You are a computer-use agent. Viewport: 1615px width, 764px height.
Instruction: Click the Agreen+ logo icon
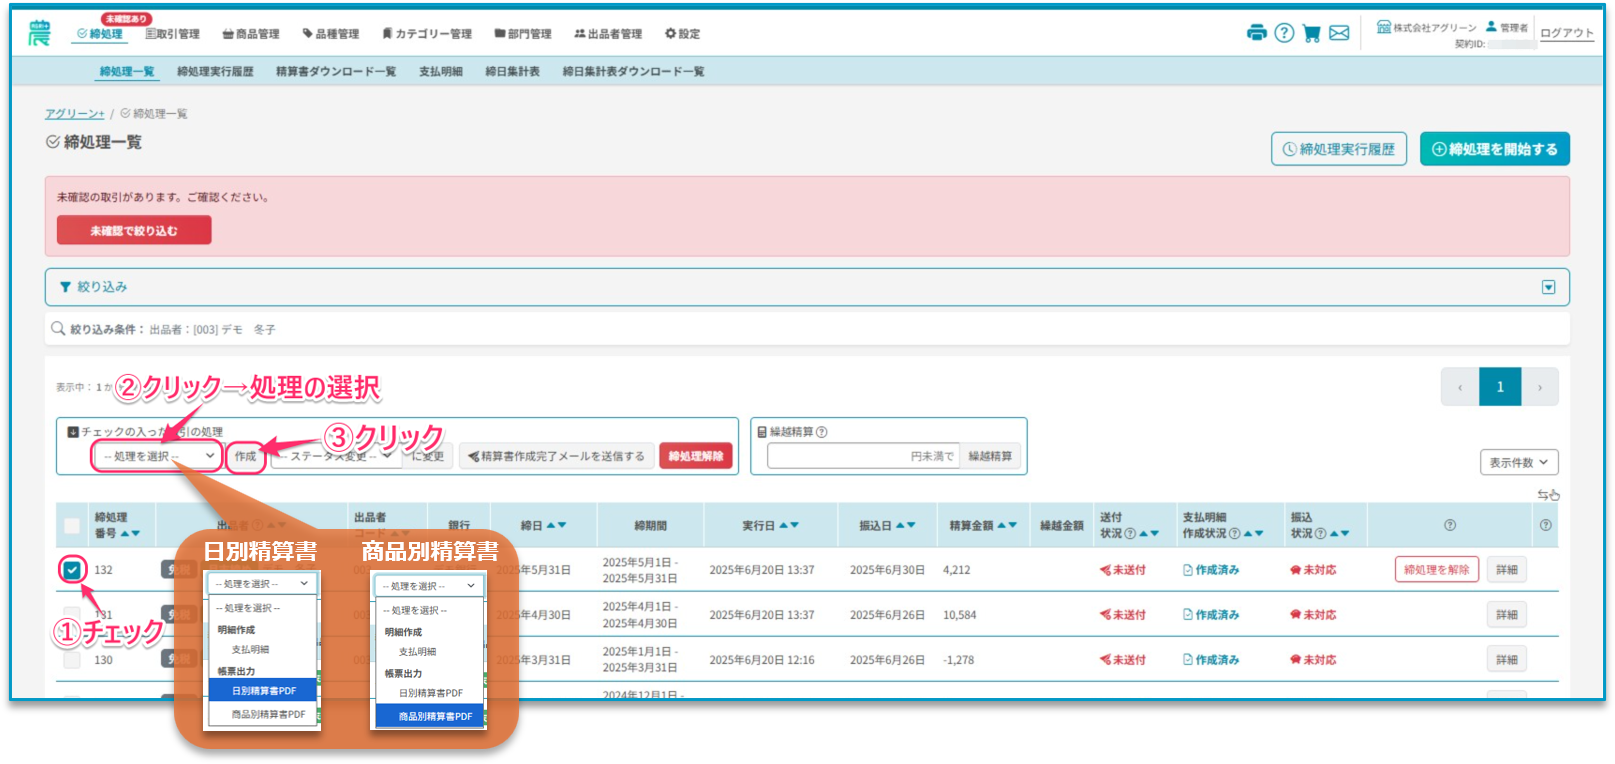pos(39,33)
